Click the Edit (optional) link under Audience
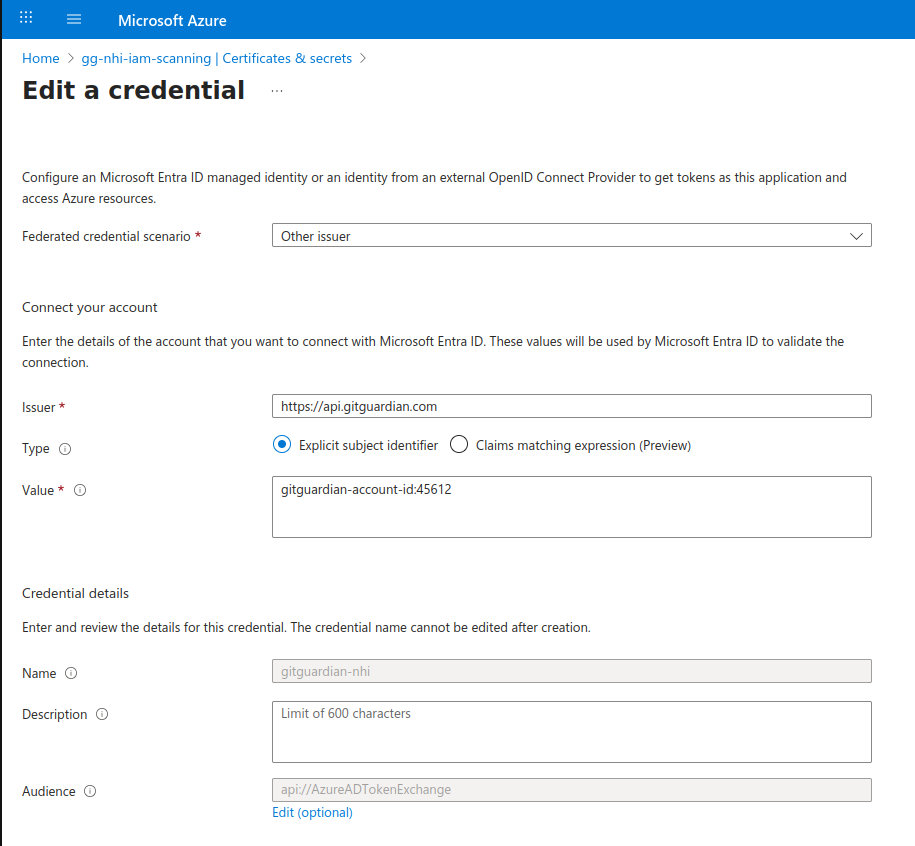 pyautogui.click(x=312, y=812)
